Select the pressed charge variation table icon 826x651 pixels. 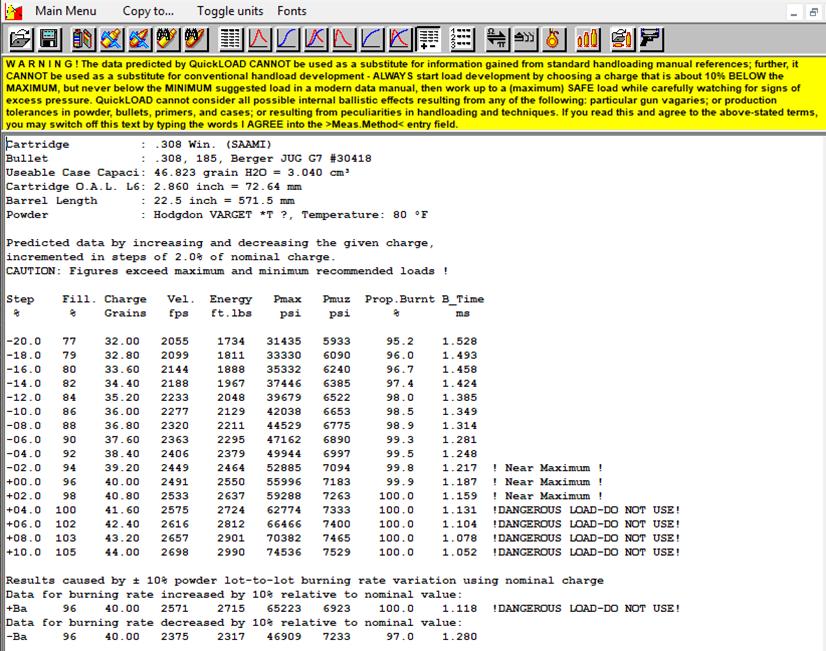430,39
